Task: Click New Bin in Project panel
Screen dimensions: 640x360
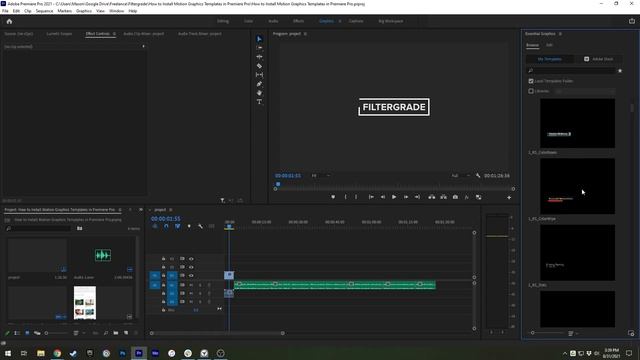Action: [x=116, y=333]
